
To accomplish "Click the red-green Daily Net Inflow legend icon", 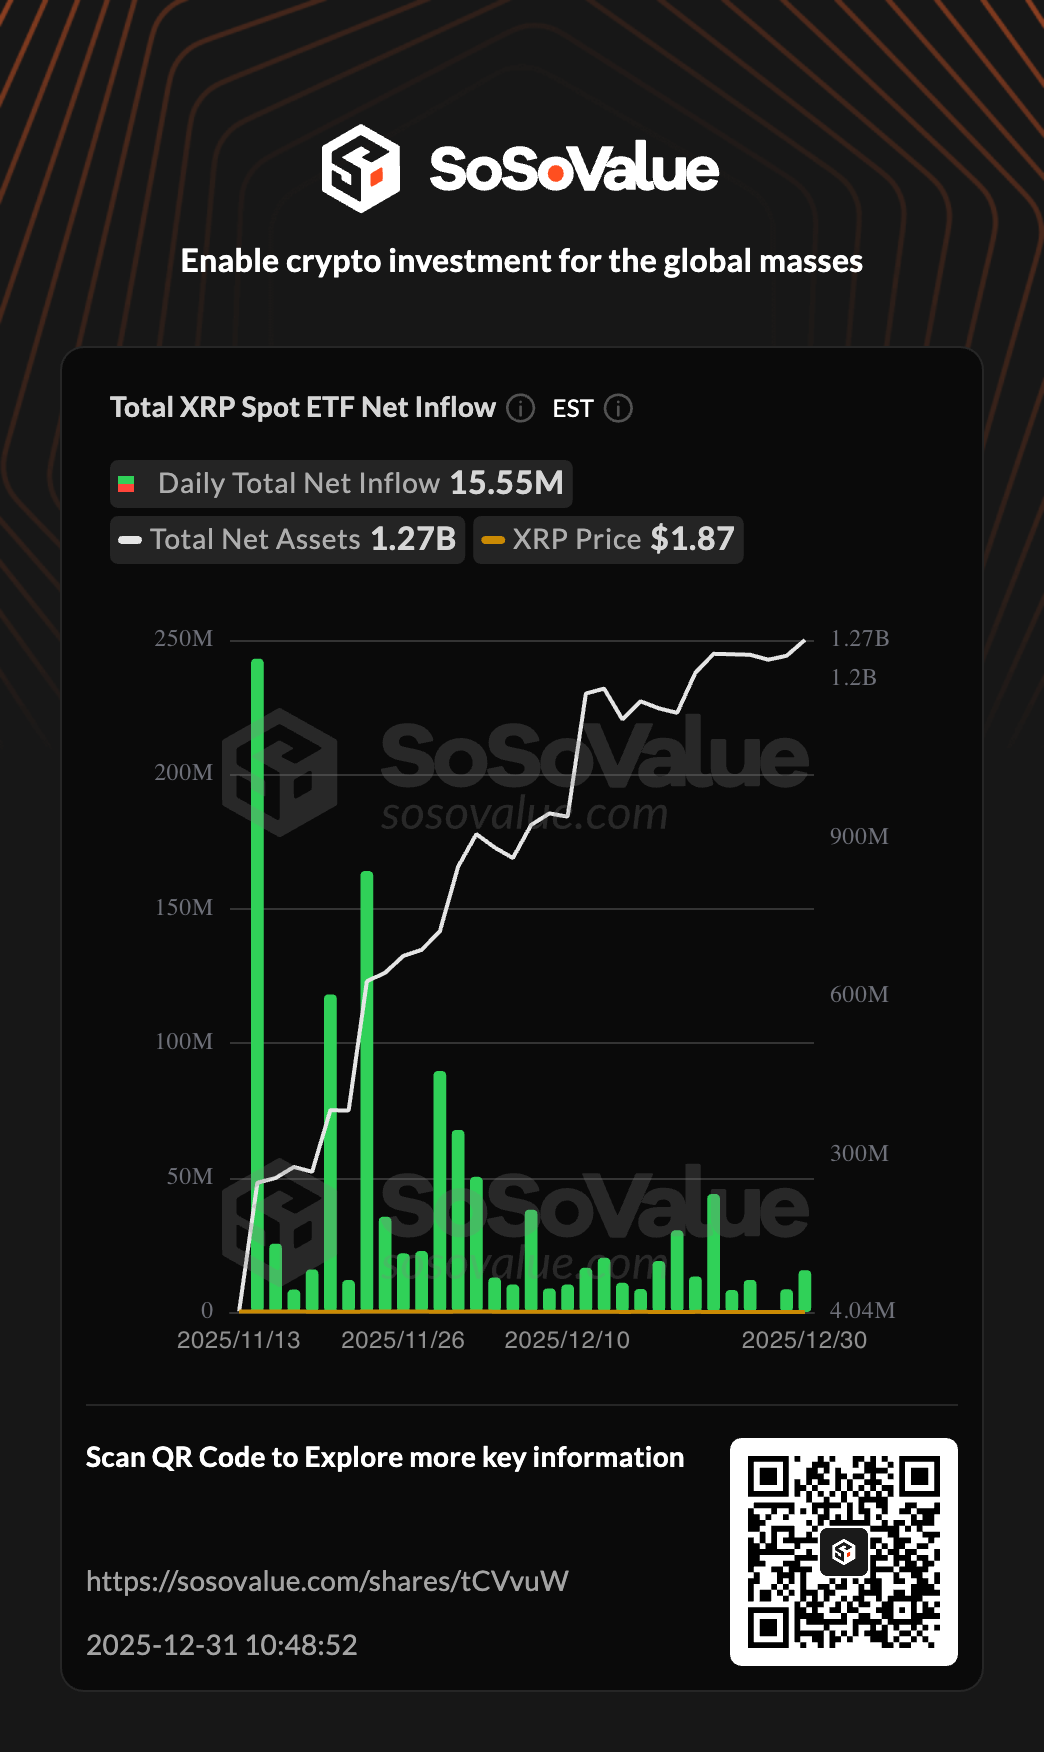I will click(127, 484).
